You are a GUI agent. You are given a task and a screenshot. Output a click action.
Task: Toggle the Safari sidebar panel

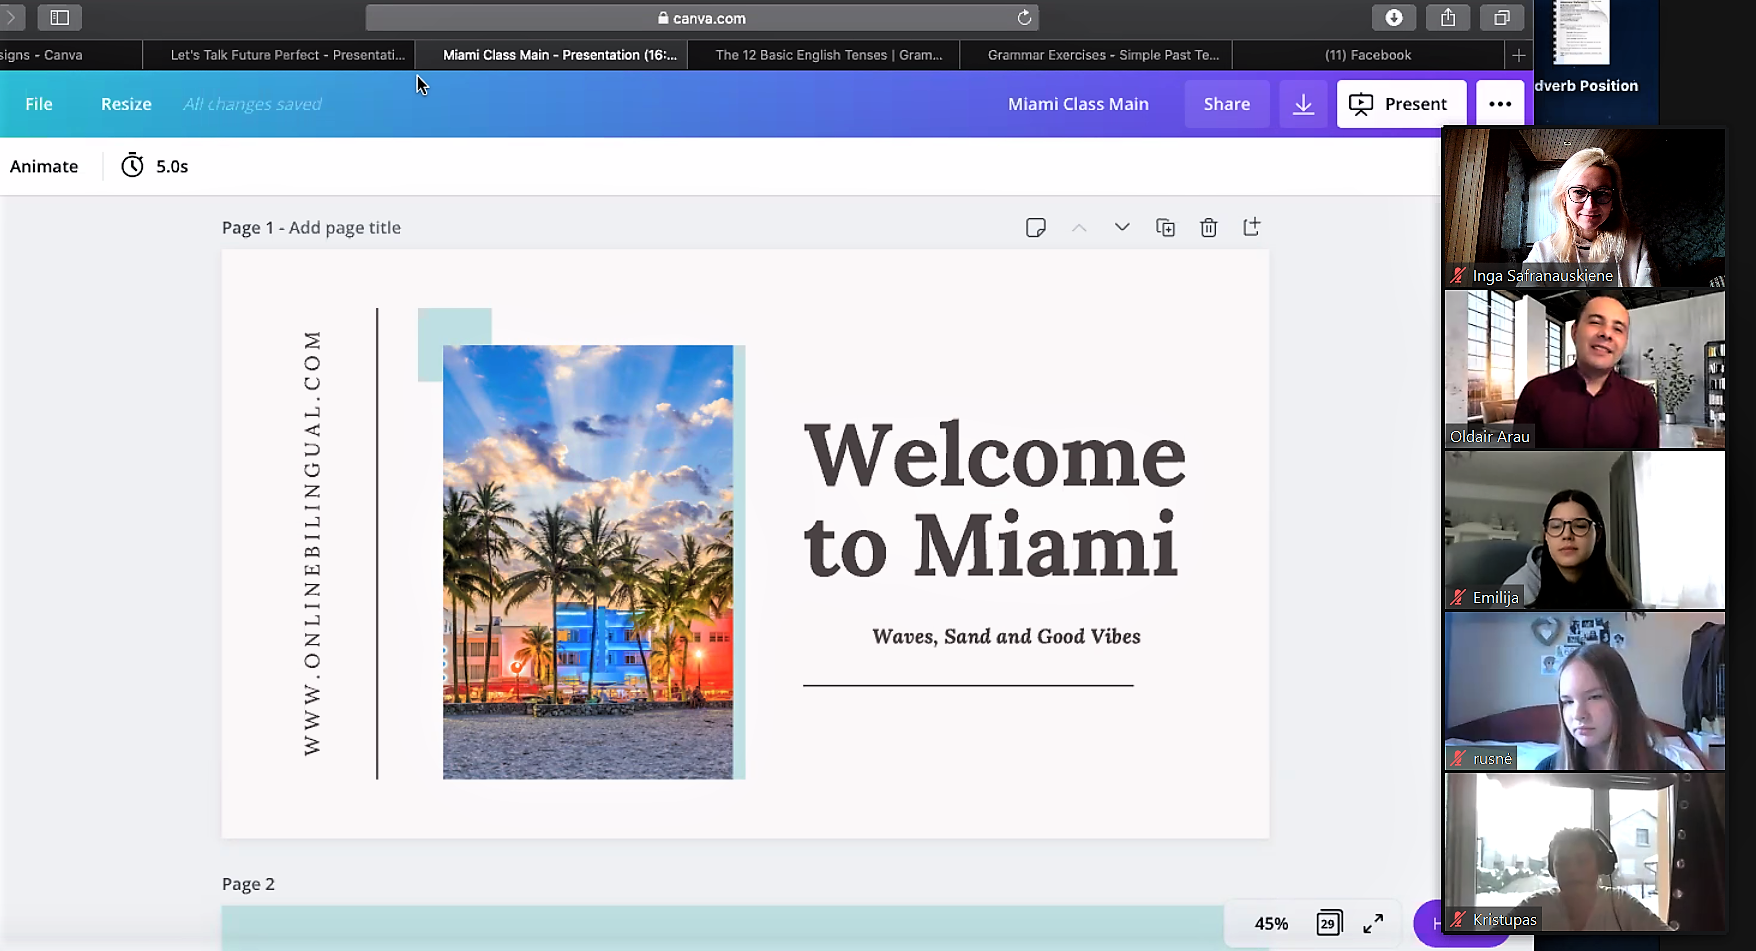[x=60, y=18]
